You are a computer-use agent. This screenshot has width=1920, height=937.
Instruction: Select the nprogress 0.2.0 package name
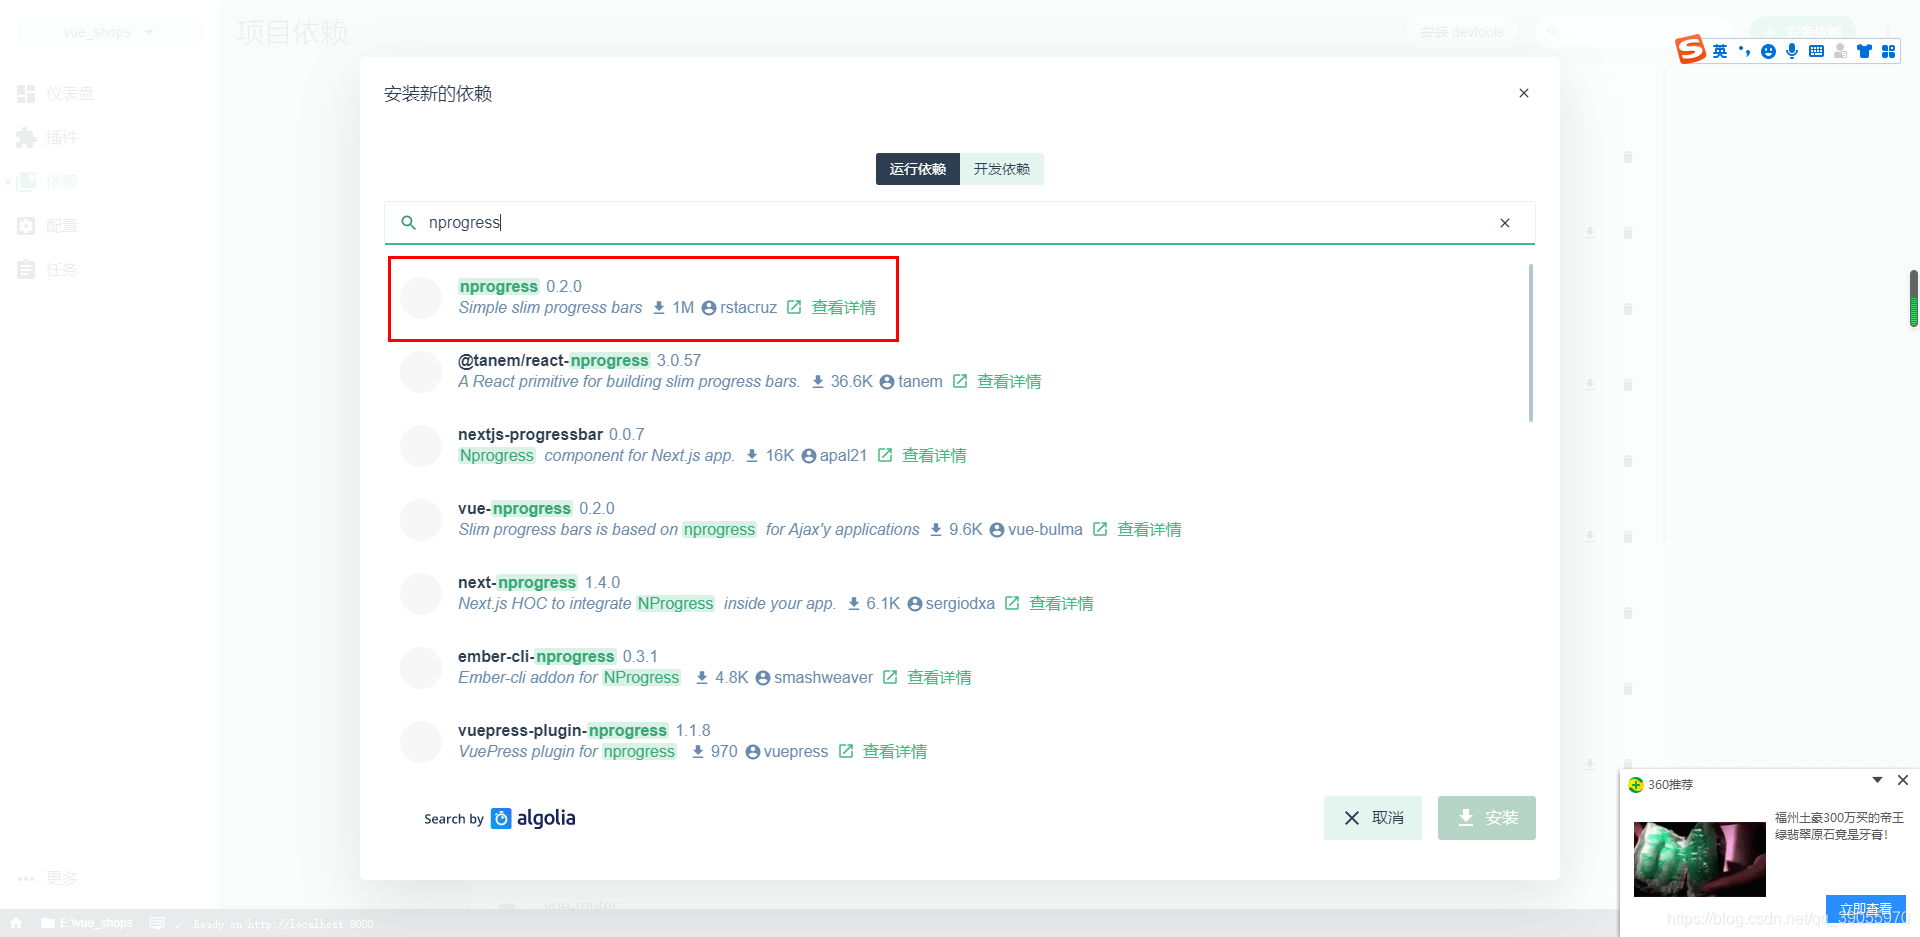tap(498, 286)
